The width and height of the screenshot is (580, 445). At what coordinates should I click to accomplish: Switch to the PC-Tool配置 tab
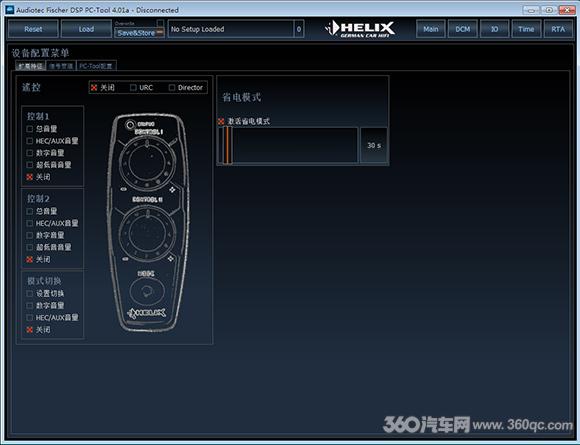(96, 66)
